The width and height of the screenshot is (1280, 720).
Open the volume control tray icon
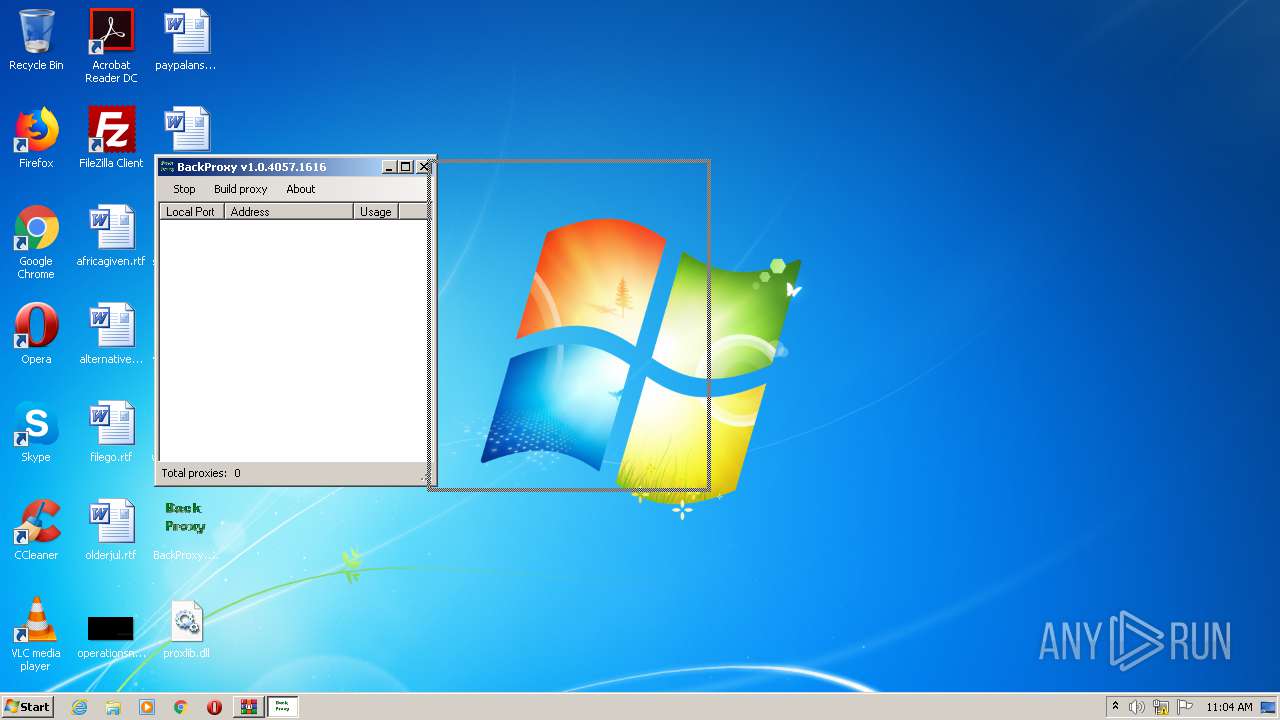1137,707
